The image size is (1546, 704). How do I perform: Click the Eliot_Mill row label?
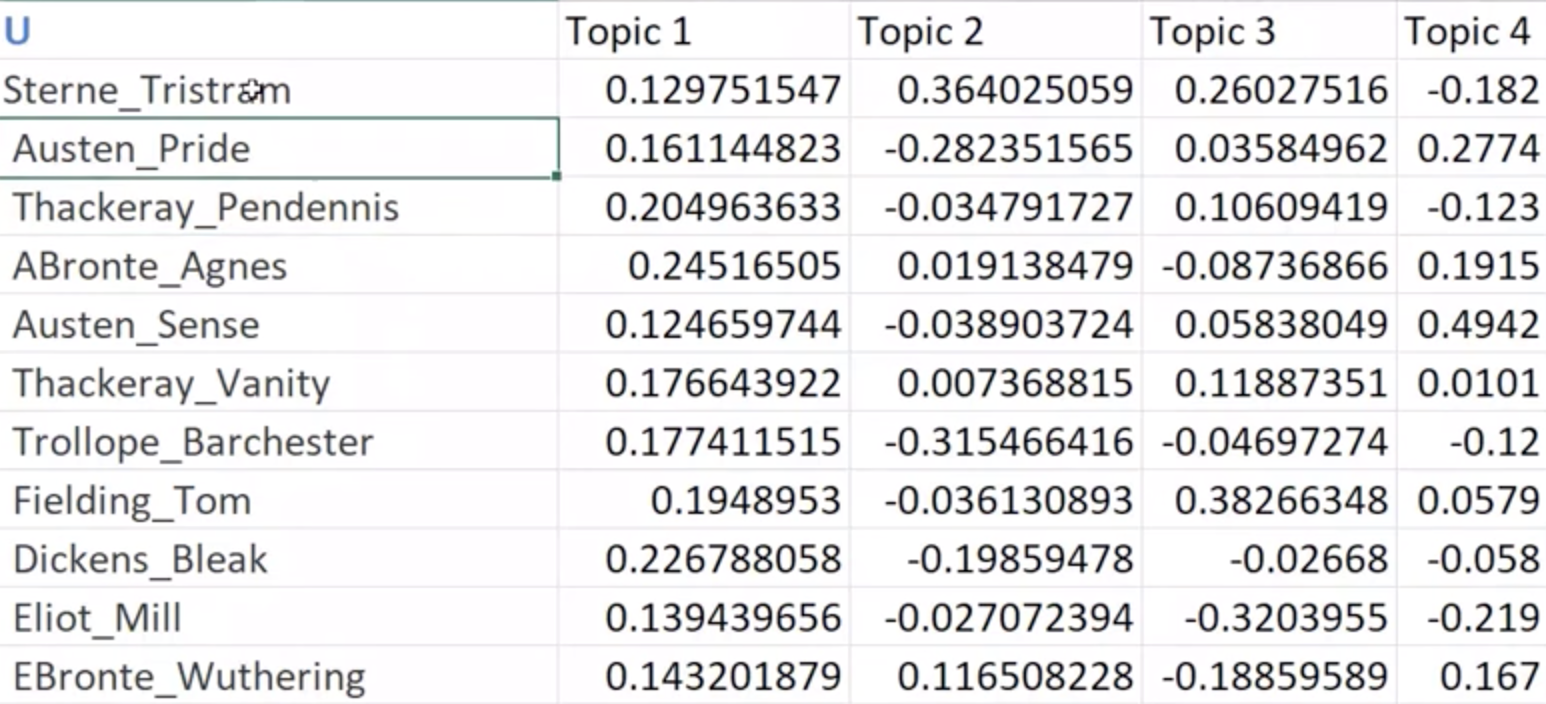[97, 618]
